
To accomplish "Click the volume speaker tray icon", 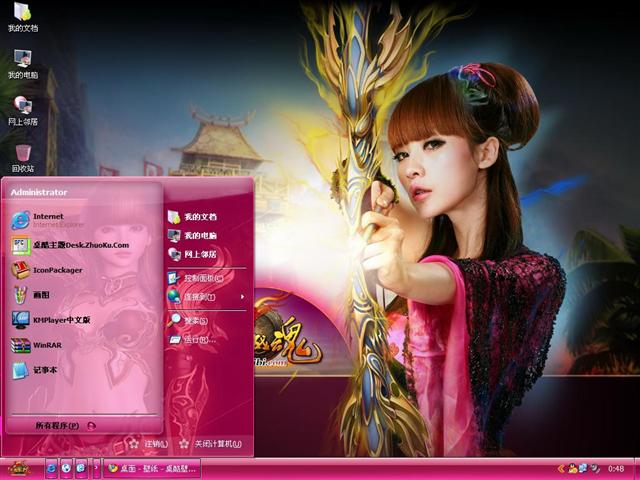I will 595,469.
